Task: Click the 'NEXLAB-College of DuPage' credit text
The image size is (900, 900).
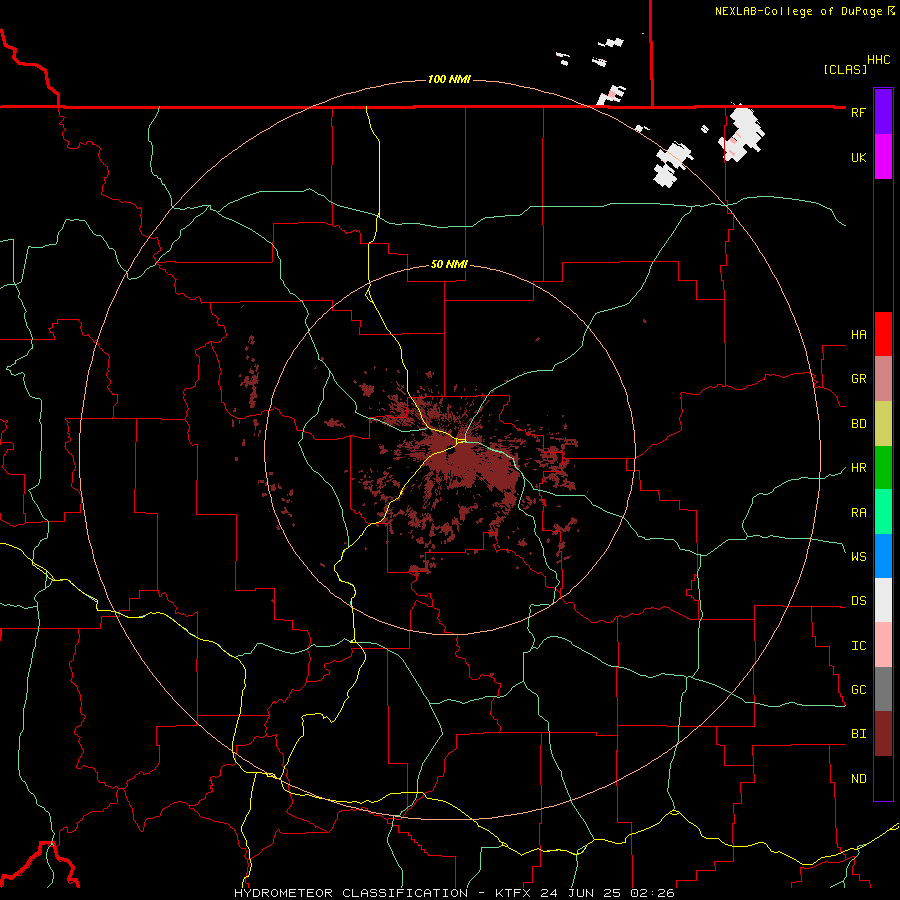Action: [x=800, y=11]
